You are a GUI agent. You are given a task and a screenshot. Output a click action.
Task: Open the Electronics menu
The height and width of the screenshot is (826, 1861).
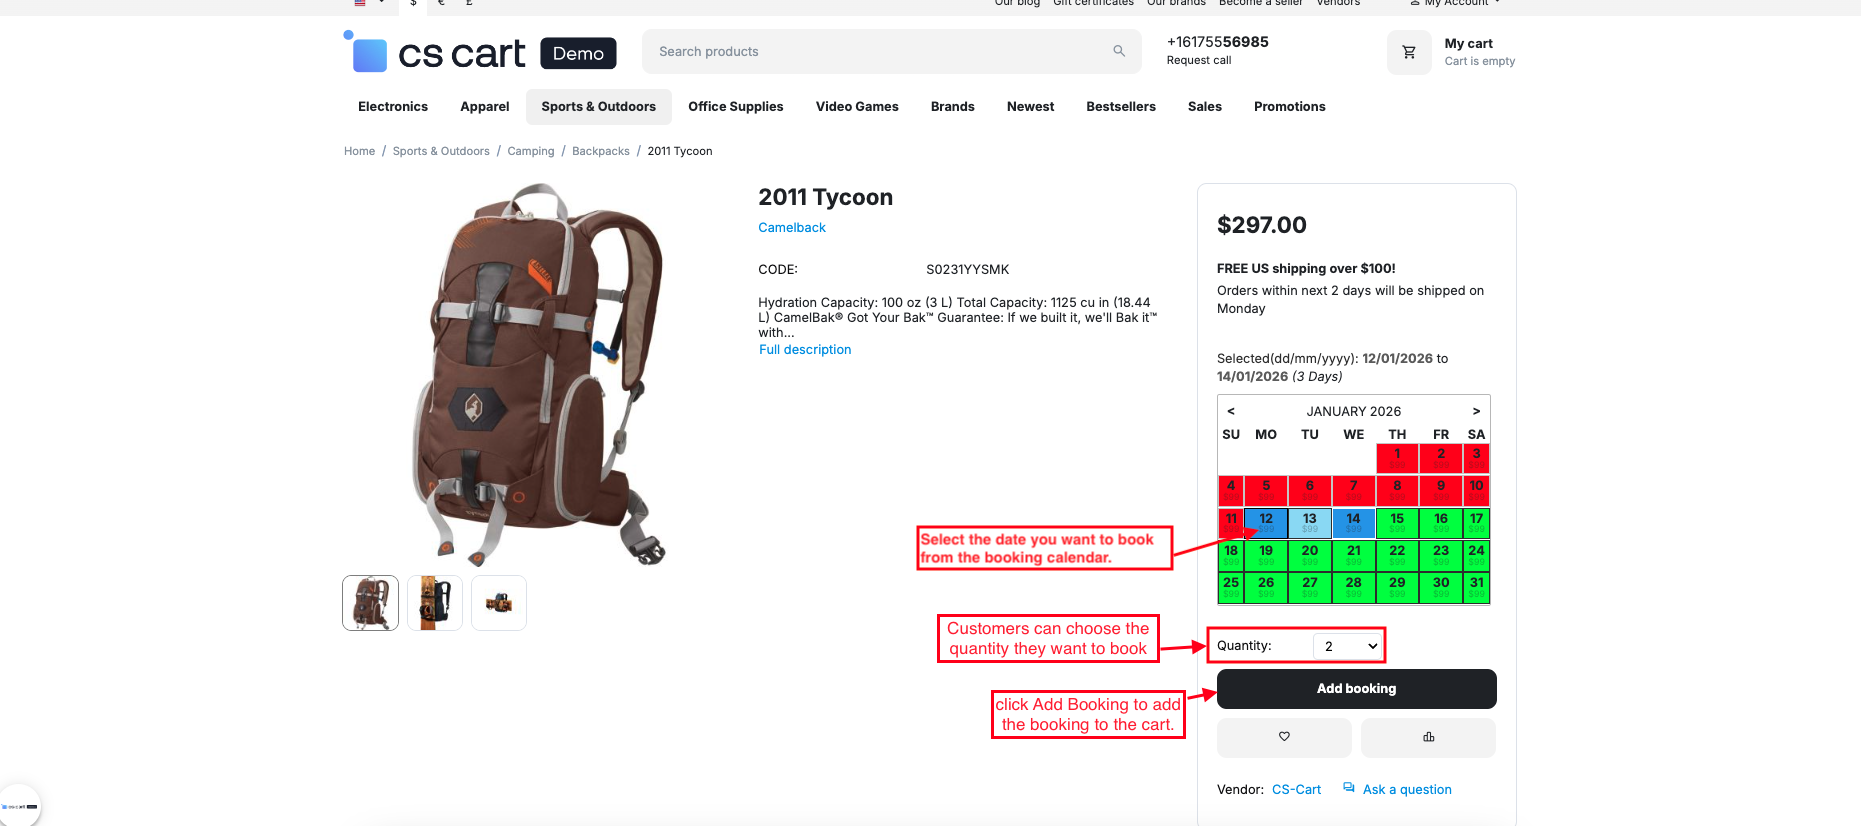tap(393, 107)
